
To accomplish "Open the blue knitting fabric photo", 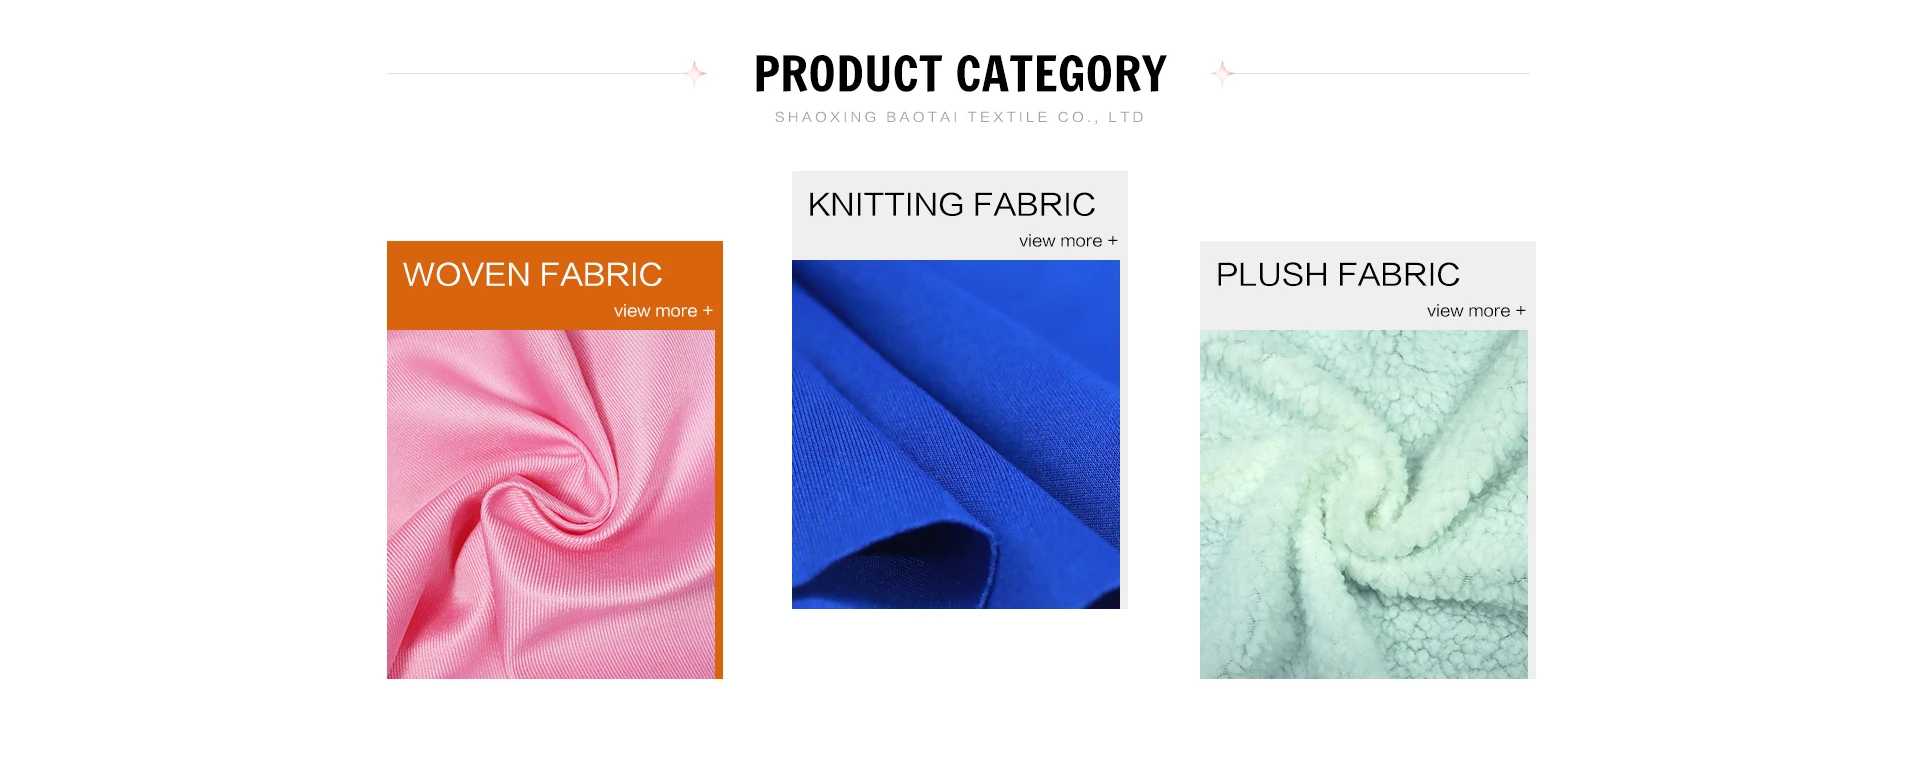I will coord(956,434).
